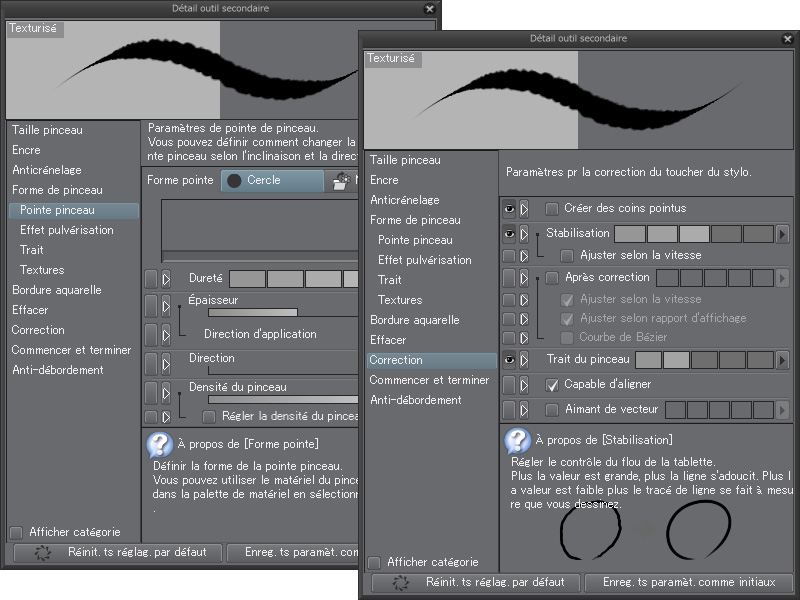Enable the Créer des coins pointus checkbox
The width and height of the screenshot is (800, 600).
[552, 209]
